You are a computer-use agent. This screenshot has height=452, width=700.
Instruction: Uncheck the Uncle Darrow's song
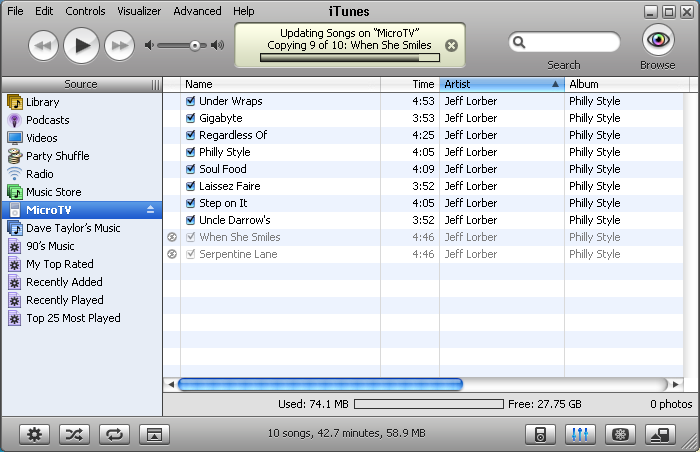click(191, 220)
